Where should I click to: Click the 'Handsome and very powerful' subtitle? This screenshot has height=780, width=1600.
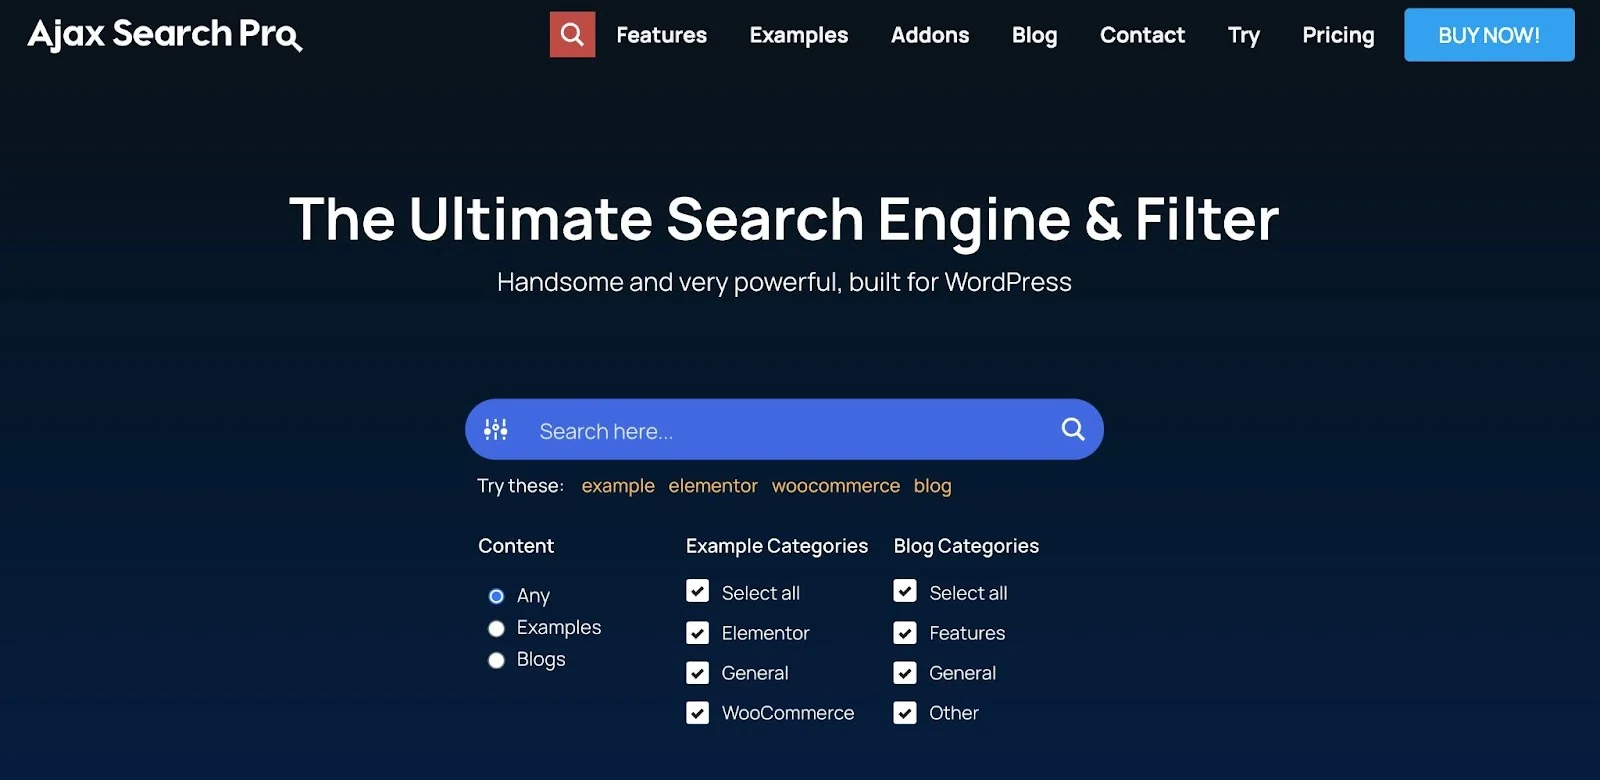coord(784,282)
